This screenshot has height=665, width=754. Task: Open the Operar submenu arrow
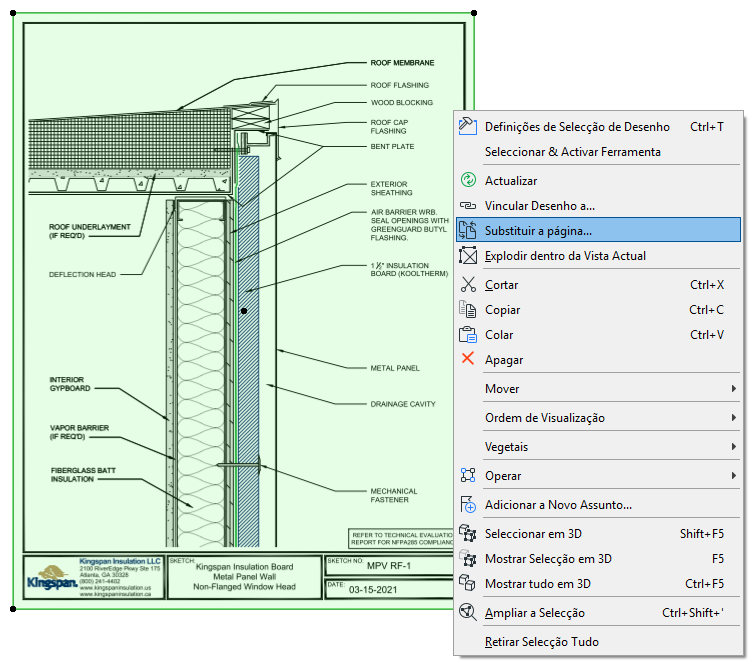(x=734, y=476)
